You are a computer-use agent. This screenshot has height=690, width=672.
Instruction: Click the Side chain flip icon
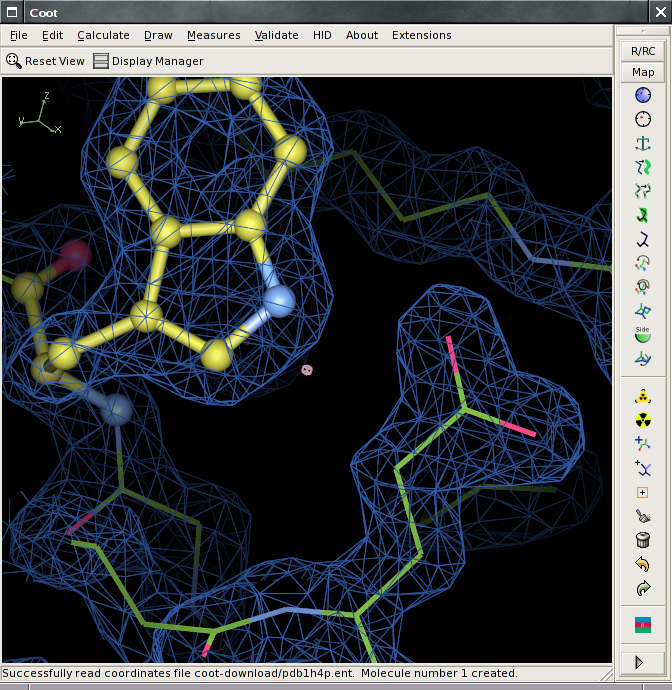pos(643,335)
